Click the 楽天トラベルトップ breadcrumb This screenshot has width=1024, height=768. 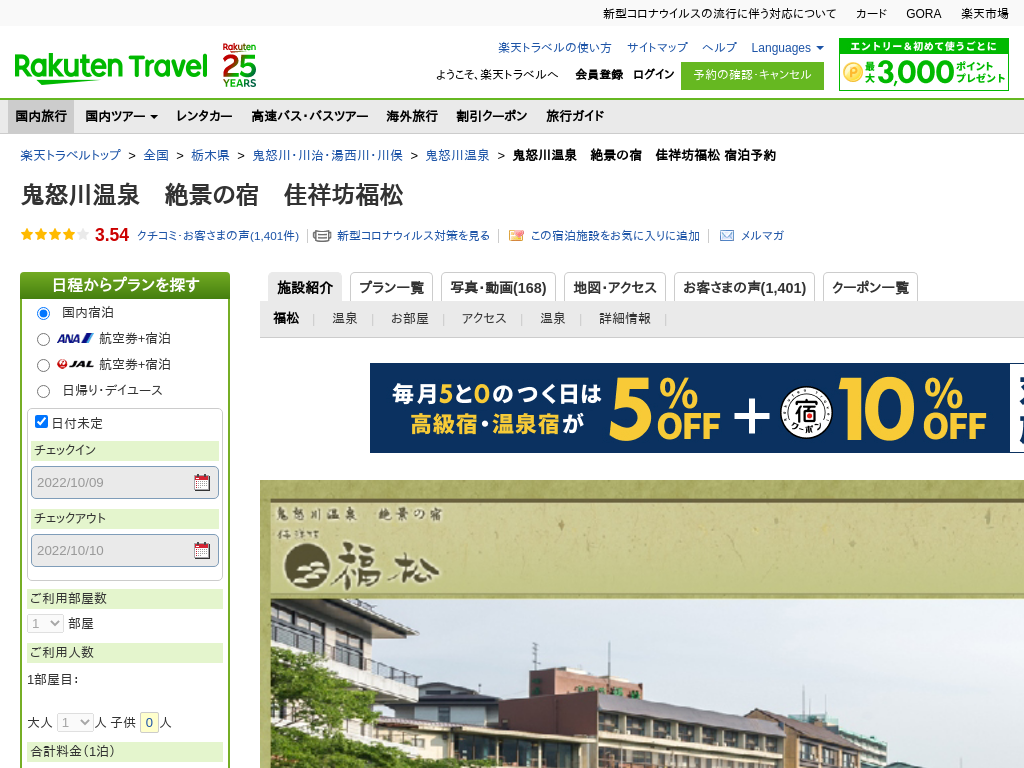click(x=71, y=155)
